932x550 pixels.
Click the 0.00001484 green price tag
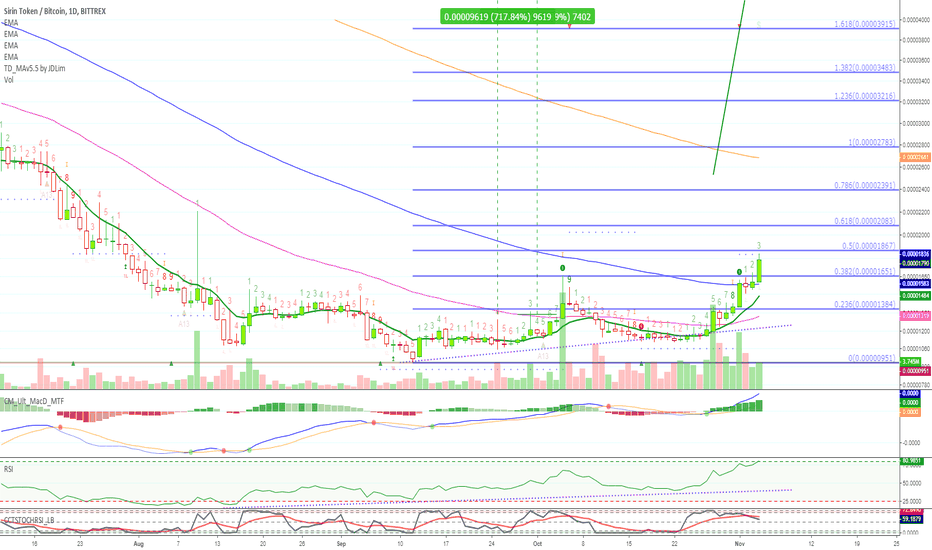coord(916,296)
